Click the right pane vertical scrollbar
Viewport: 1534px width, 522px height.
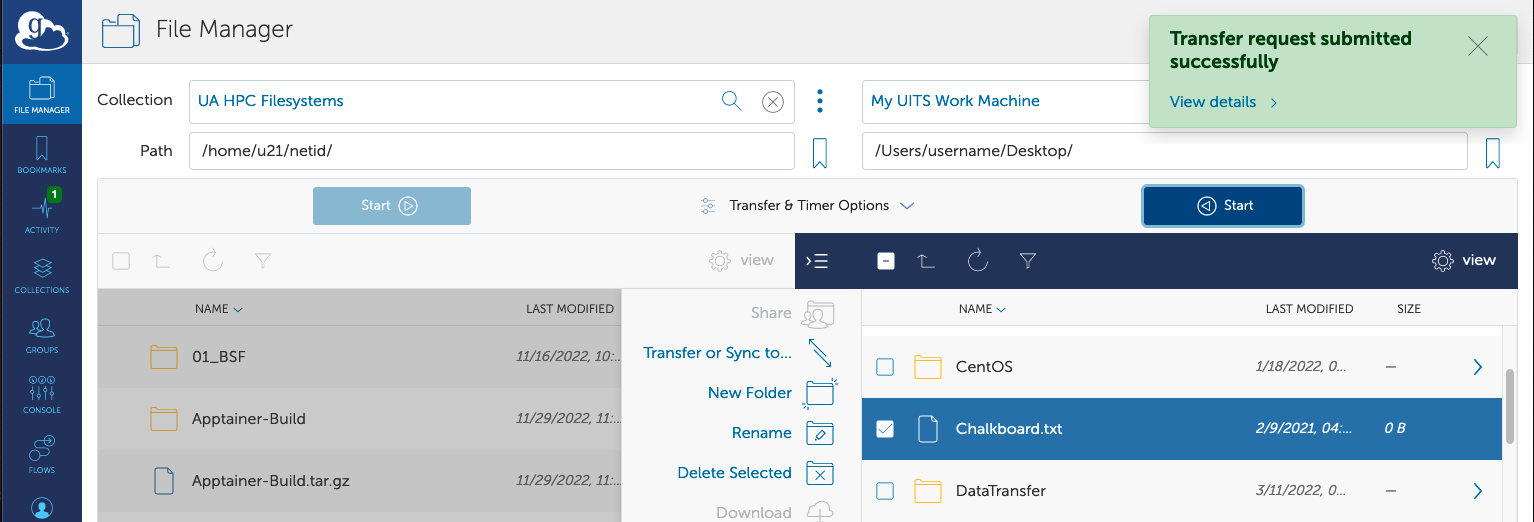click(1510, 407)
